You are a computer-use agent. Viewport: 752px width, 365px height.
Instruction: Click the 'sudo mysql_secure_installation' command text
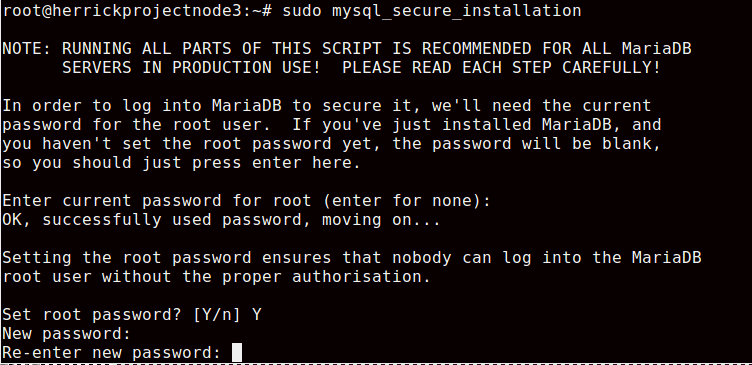tap(432, 11)
